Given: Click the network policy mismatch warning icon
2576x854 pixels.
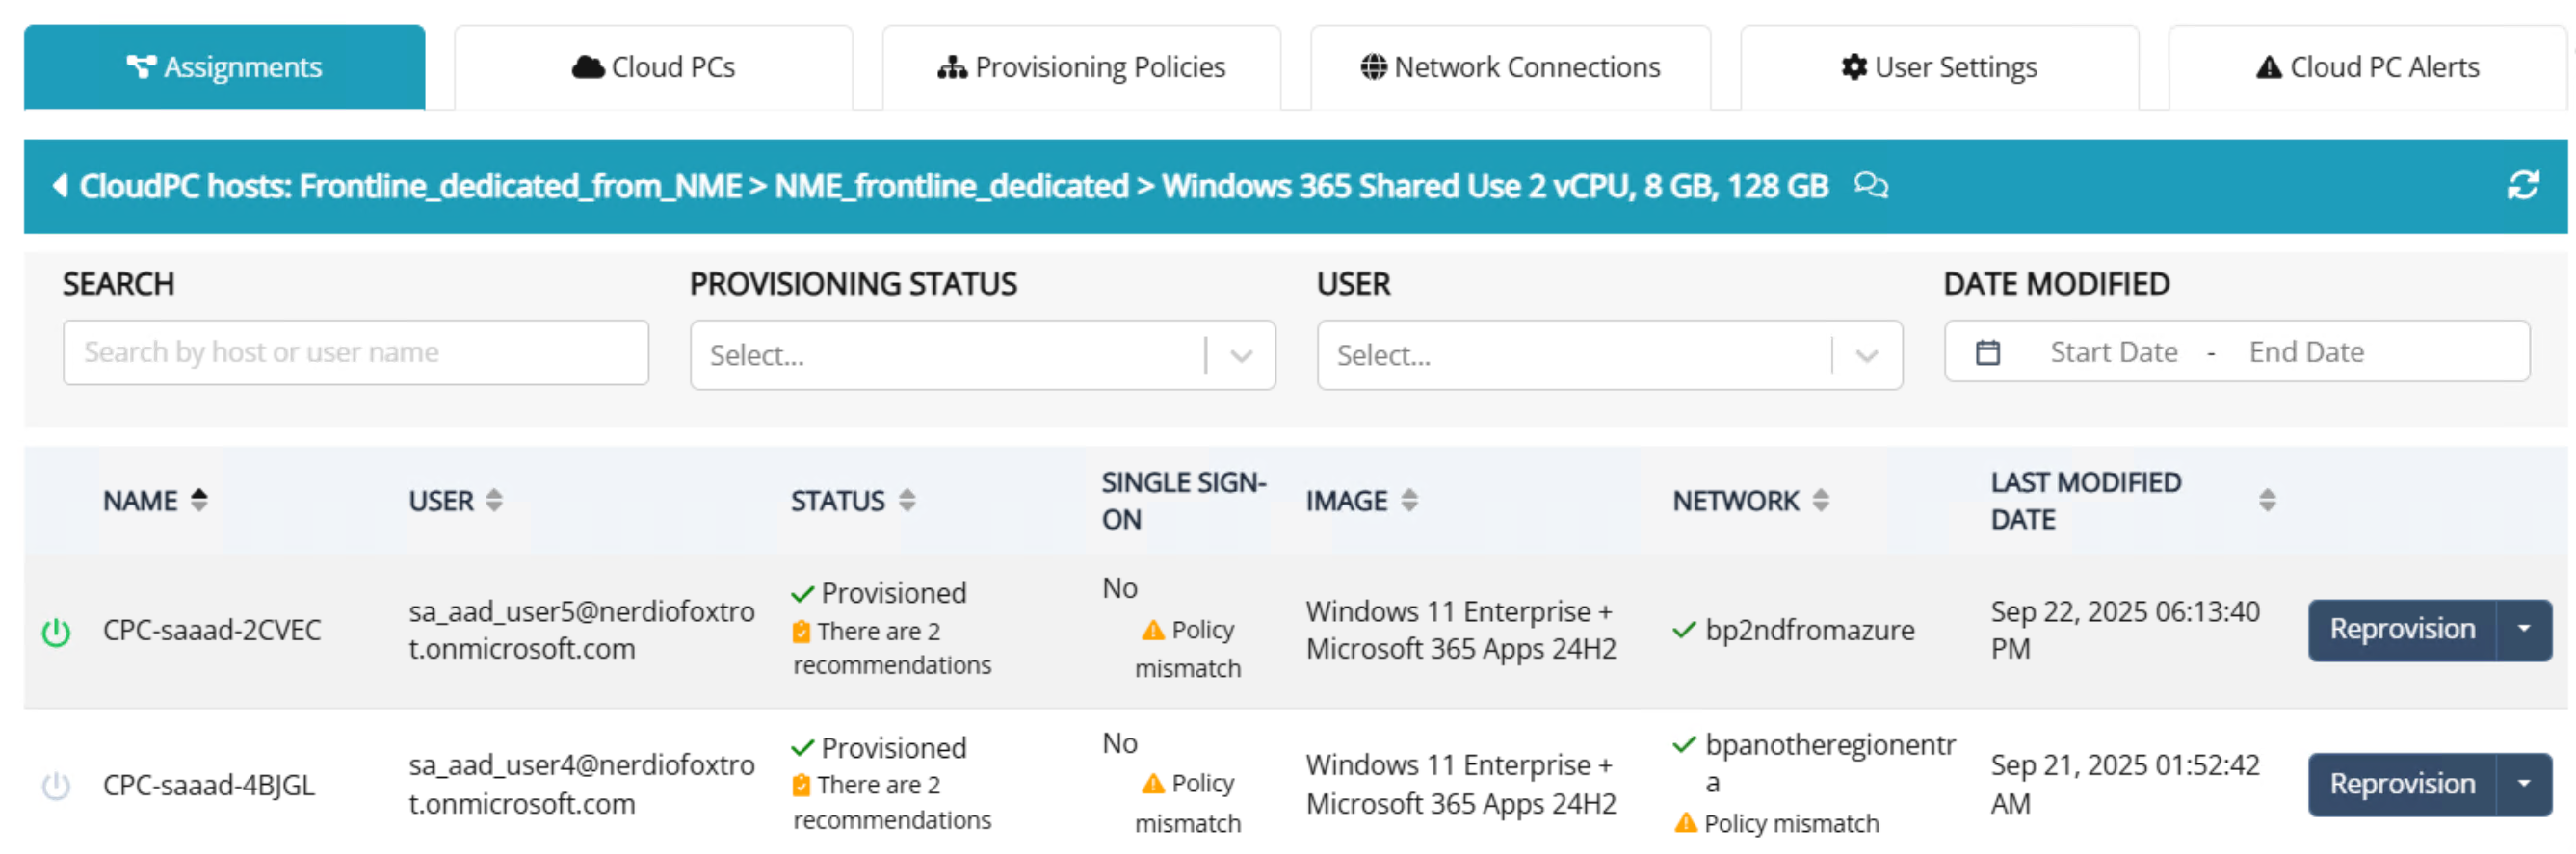Looking at the screenshot, I should coord(1685,824).
